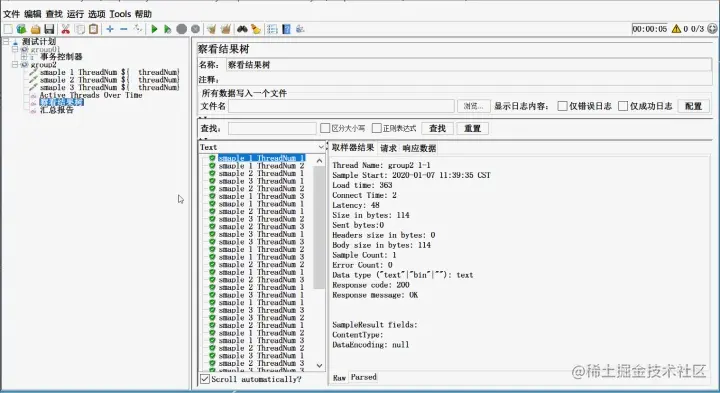Open the 编辑 menu

33,14
